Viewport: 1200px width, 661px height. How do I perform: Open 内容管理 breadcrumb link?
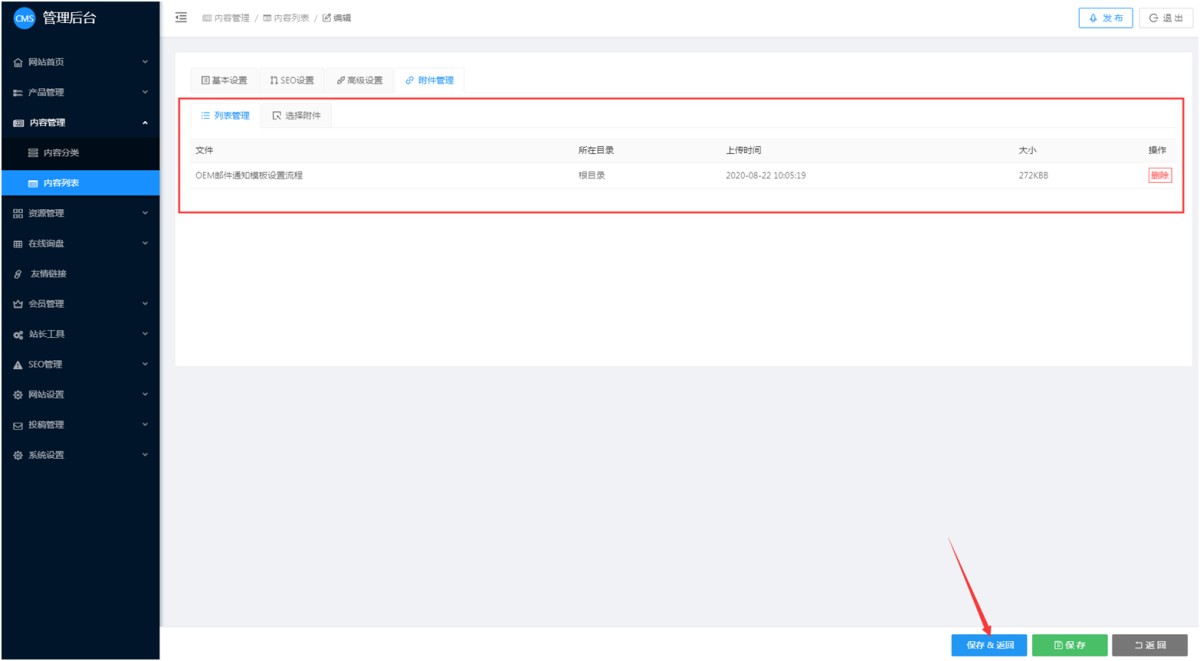pyautogui.click(x=226, y=18)
